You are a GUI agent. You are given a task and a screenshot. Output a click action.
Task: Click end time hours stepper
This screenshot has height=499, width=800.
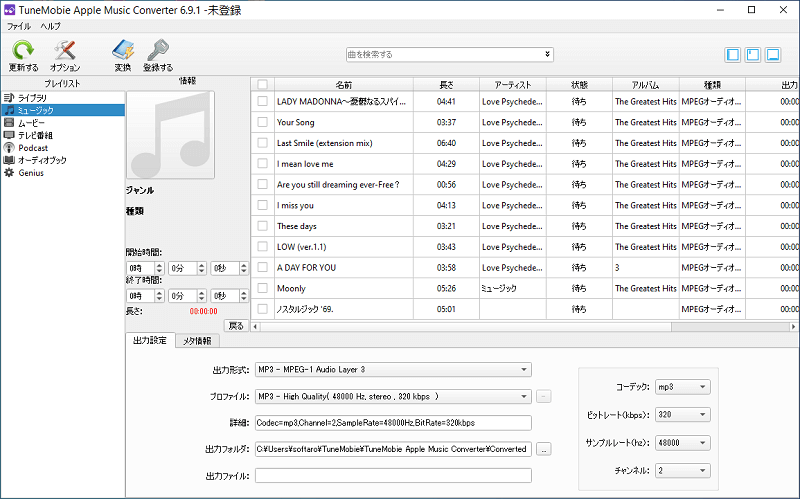tap(159, 295)
